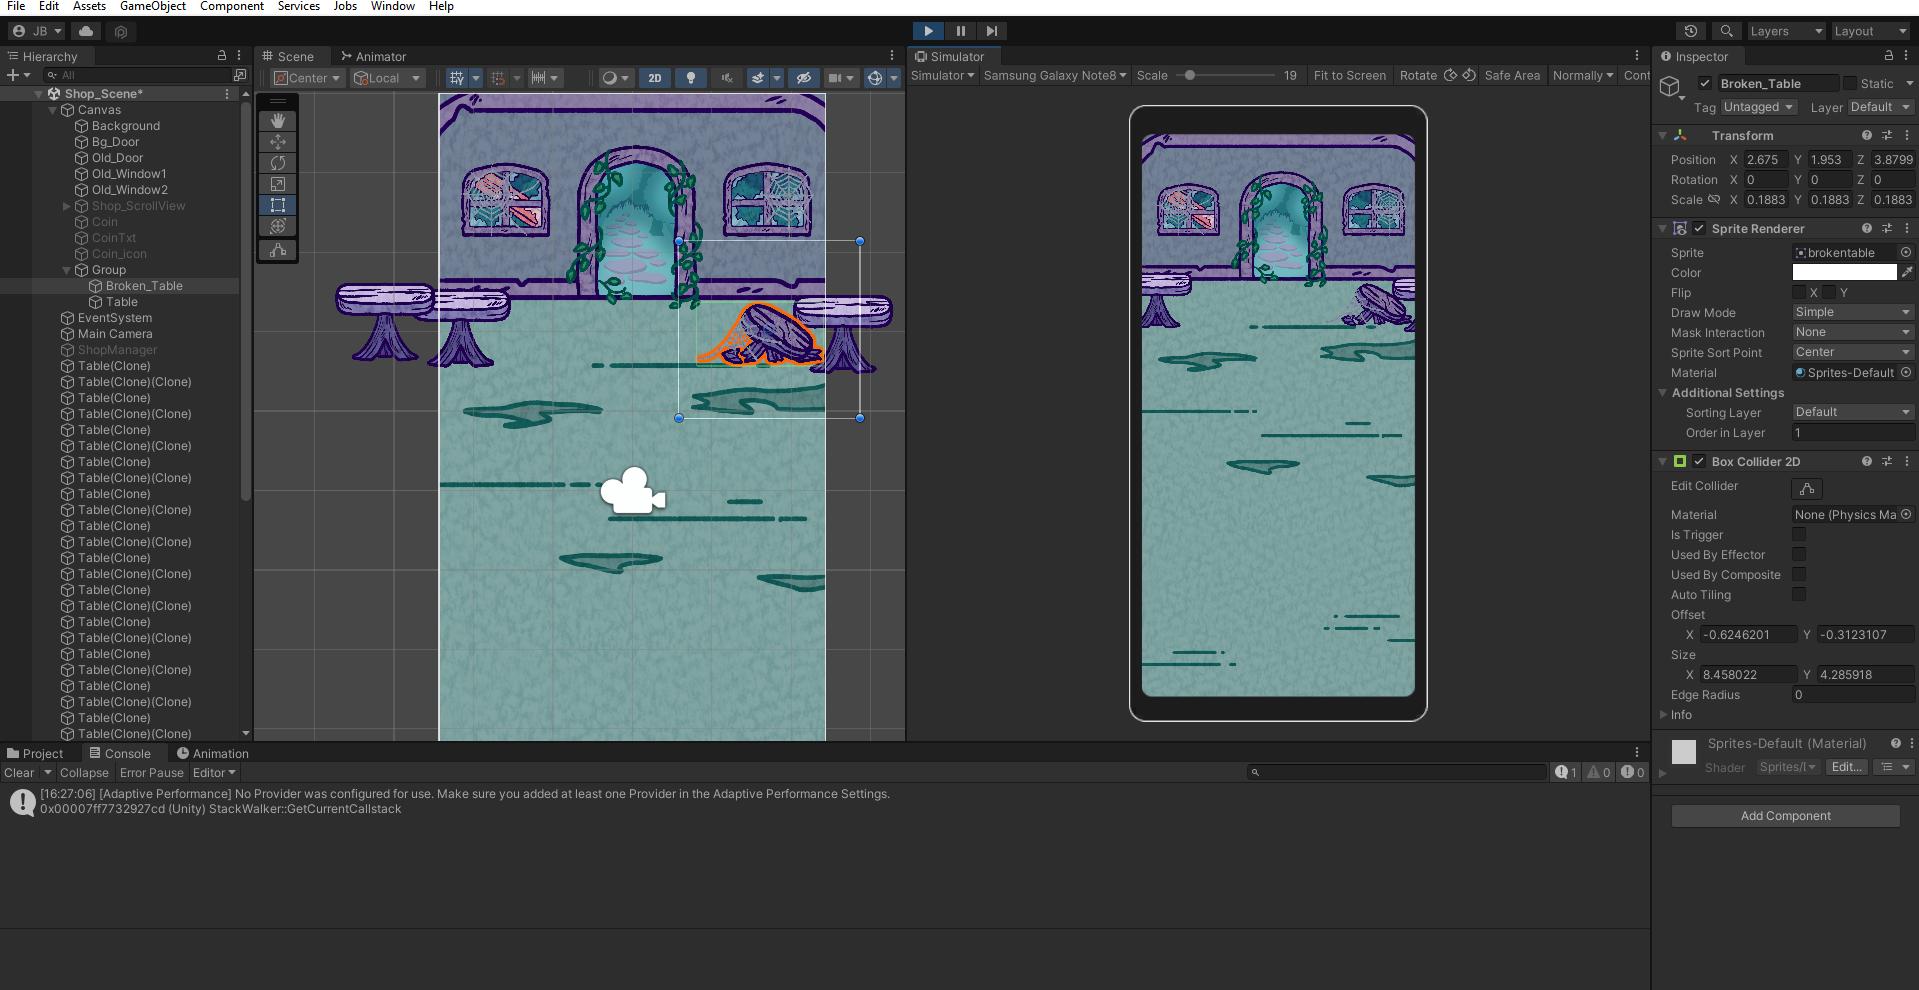This screenshot has height=990, width=1919.
Task: Open the Component menu
Action: 231,6
